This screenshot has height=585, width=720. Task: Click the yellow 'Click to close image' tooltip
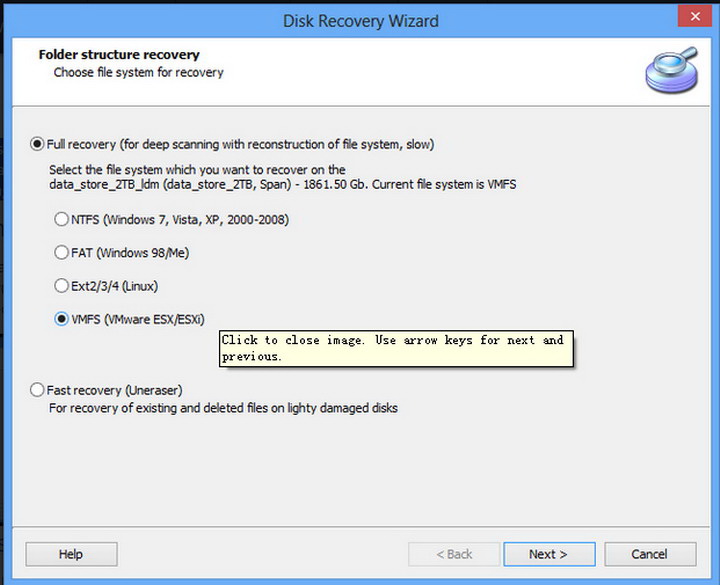[x=396, y=348]
